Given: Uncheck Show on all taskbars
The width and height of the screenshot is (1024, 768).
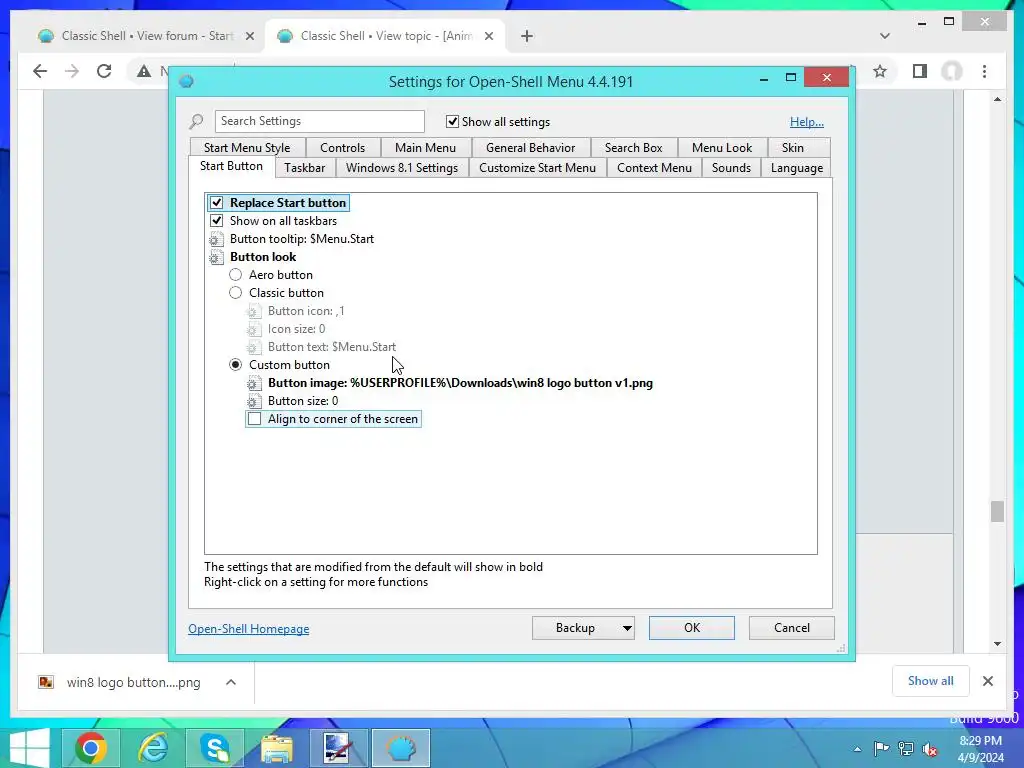Looking at the screenshot, I should click(x=216, y=221).
